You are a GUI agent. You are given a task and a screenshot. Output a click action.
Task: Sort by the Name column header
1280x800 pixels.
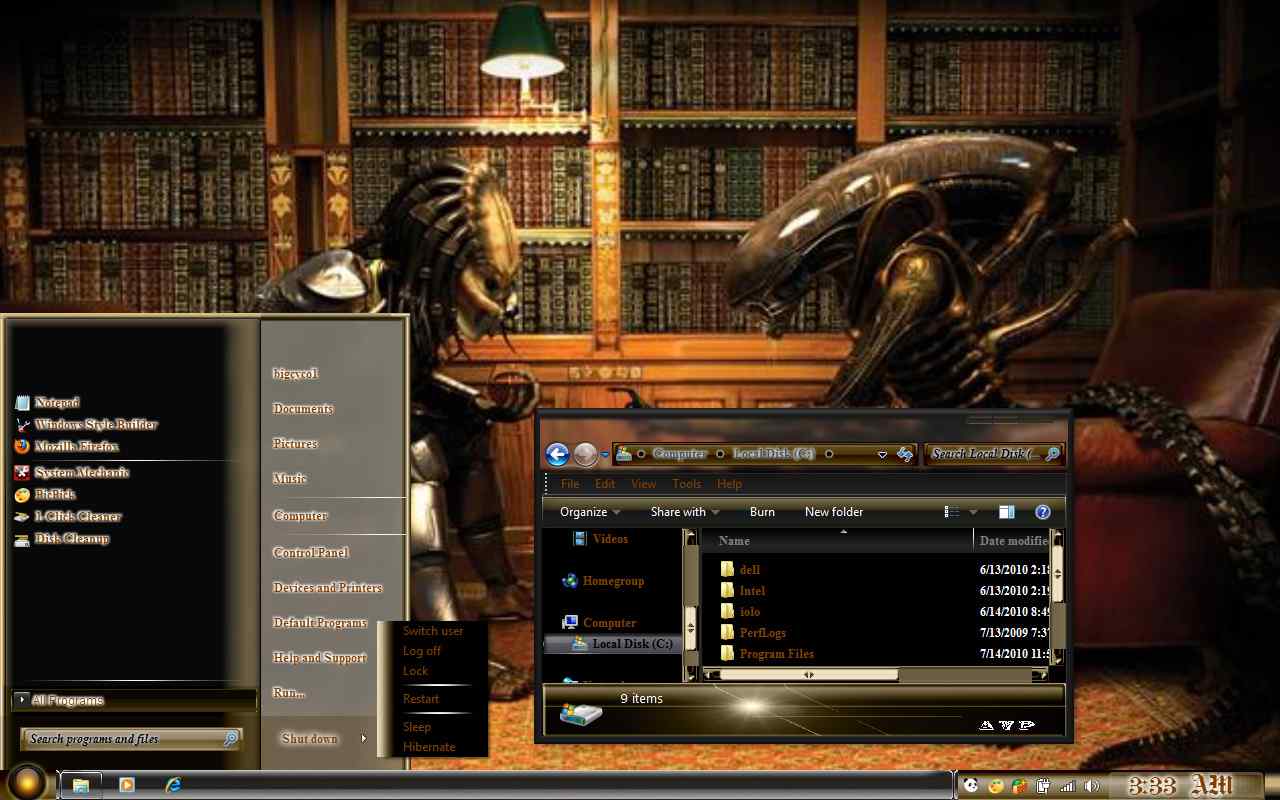836,540
